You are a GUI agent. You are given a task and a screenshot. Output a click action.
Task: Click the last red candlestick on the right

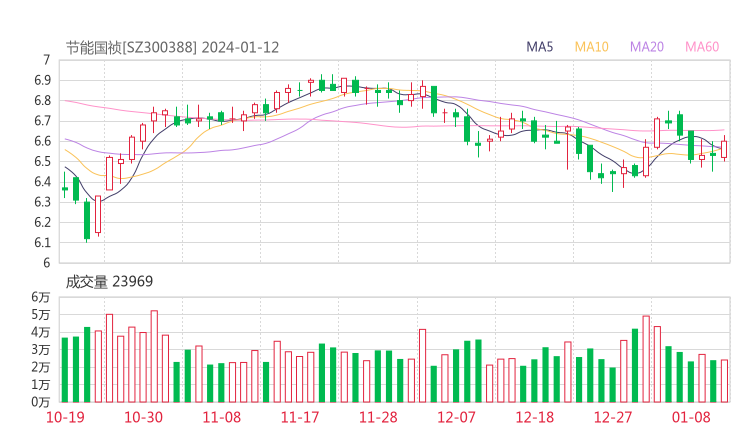[x=724, y=149]
